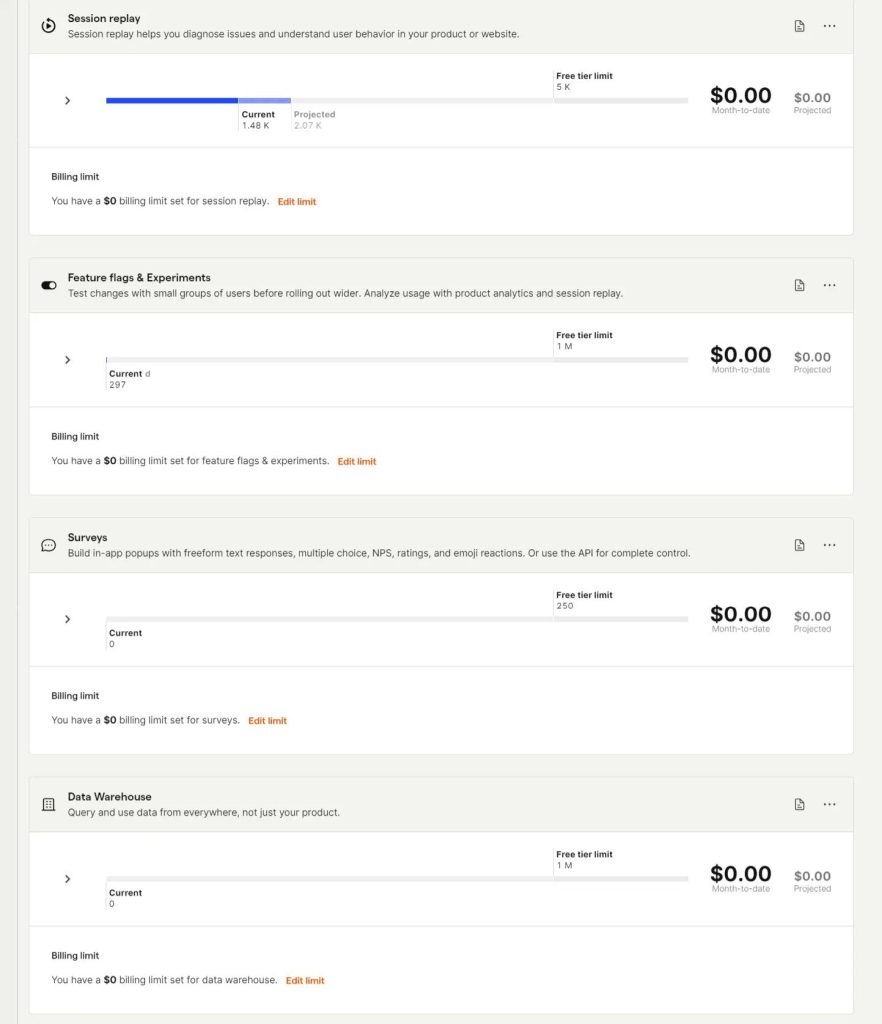Open the Session replay docs icon

799,26
